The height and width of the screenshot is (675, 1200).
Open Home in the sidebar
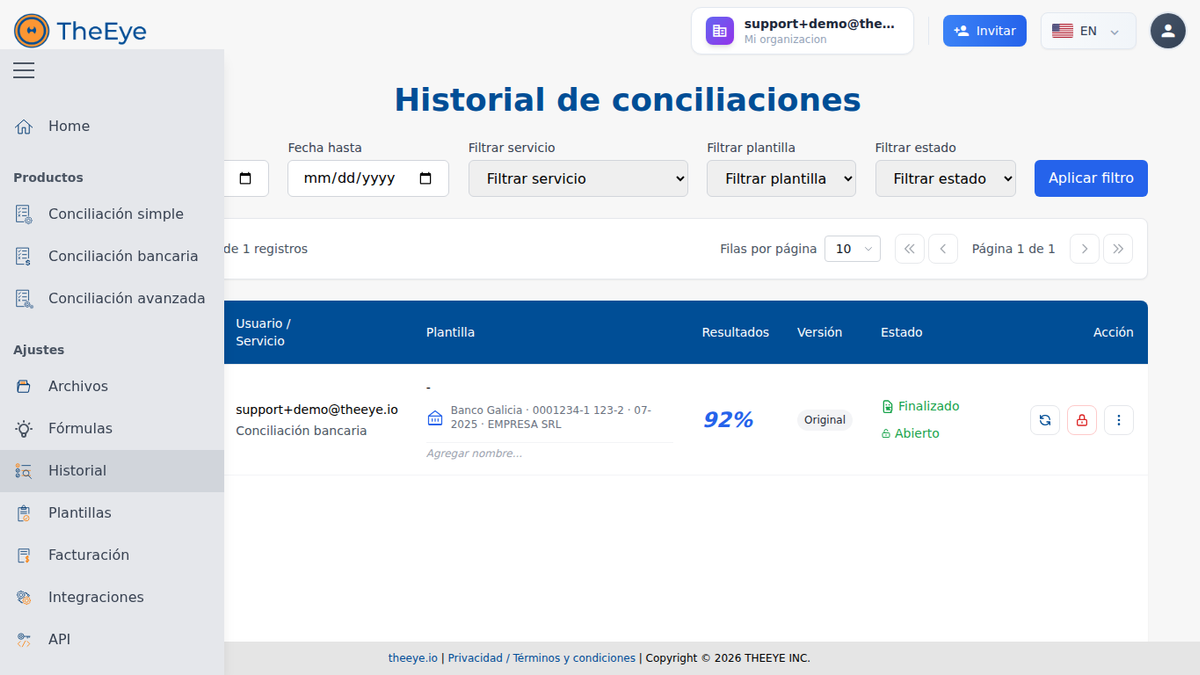pos(112,126)
